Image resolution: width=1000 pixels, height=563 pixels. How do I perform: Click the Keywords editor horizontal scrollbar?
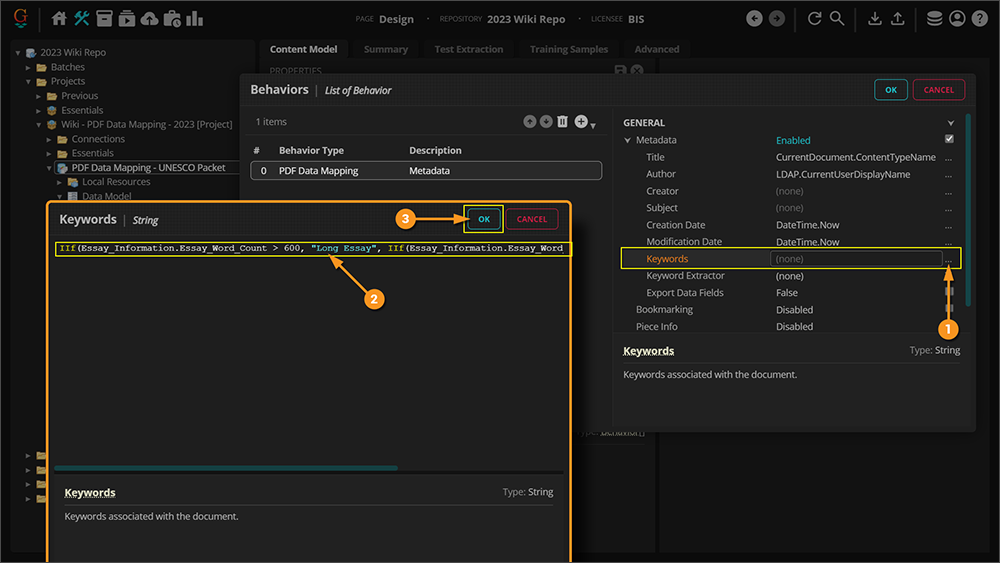[x=225, y=467]
